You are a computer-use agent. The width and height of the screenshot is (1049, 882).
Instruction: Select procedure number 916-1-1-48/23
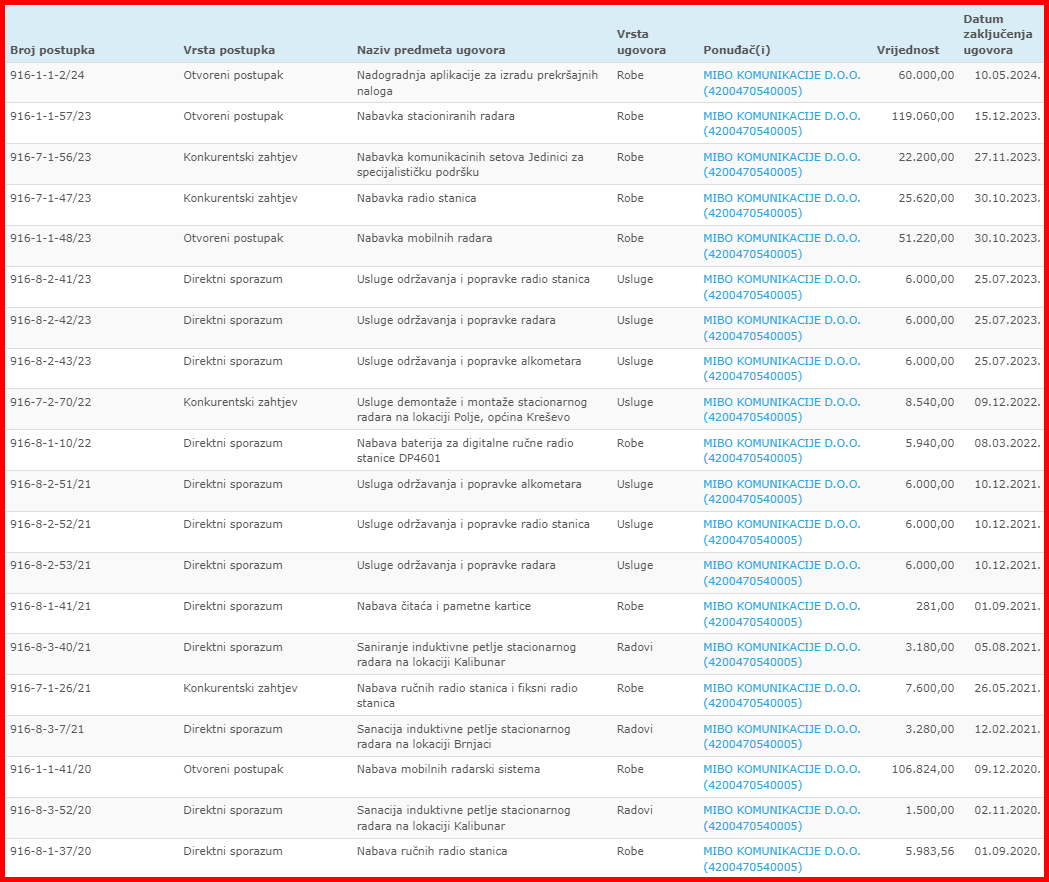pos(51,238)
